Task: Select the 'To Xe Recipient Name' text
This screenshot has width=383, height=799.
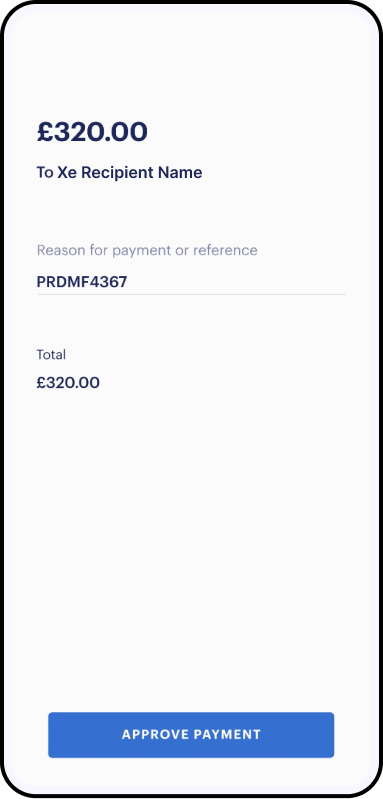Action: coord(119,173)
